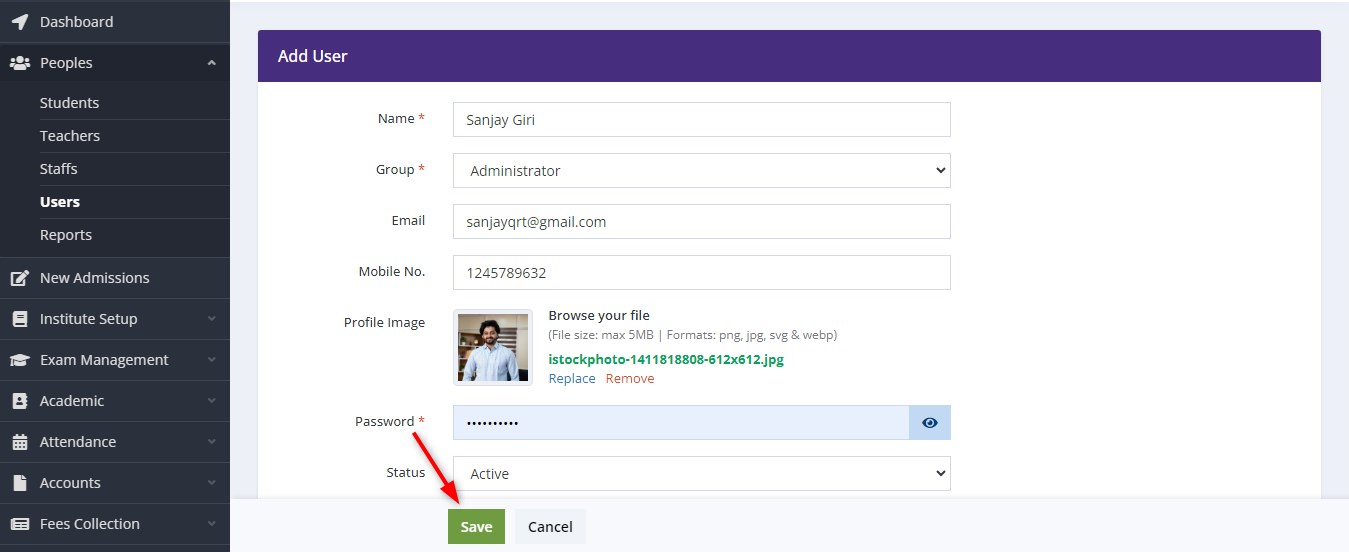This screenshot has height=552, width=1349.
Task: Expand Exam Management chevron
Action: [211, 359]
